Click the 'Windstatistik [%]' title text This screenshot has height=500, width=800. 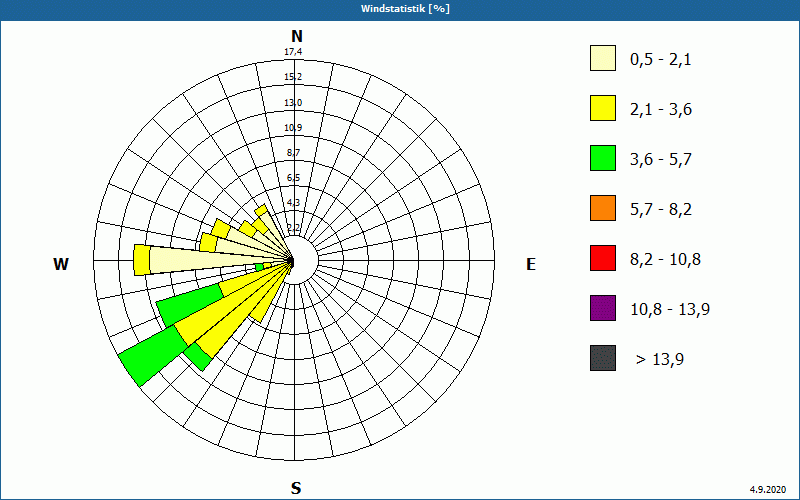click(x=405, y=9)
